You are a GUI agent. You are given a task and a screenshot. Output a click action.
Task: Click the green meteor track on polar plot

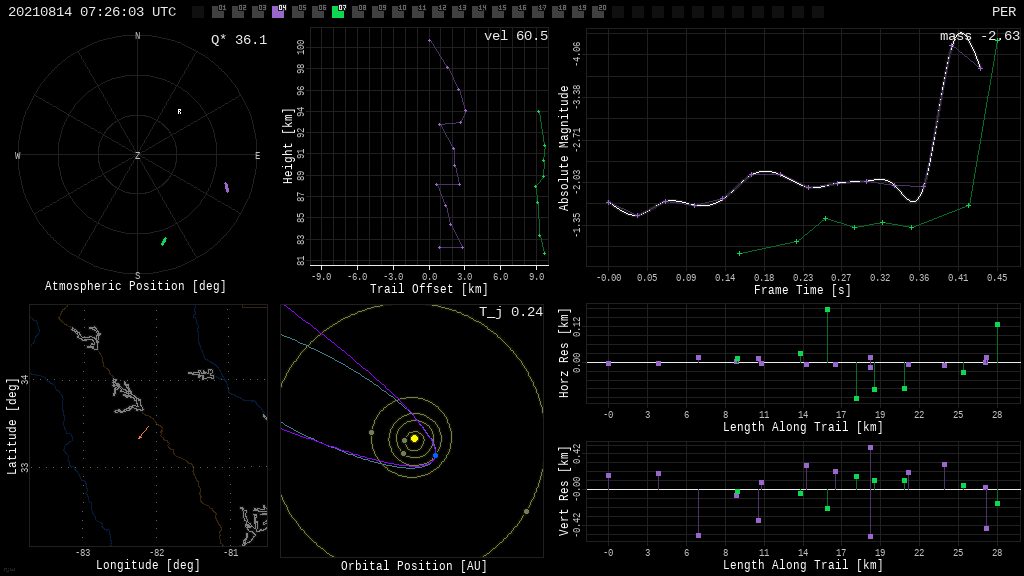(164, 241)
